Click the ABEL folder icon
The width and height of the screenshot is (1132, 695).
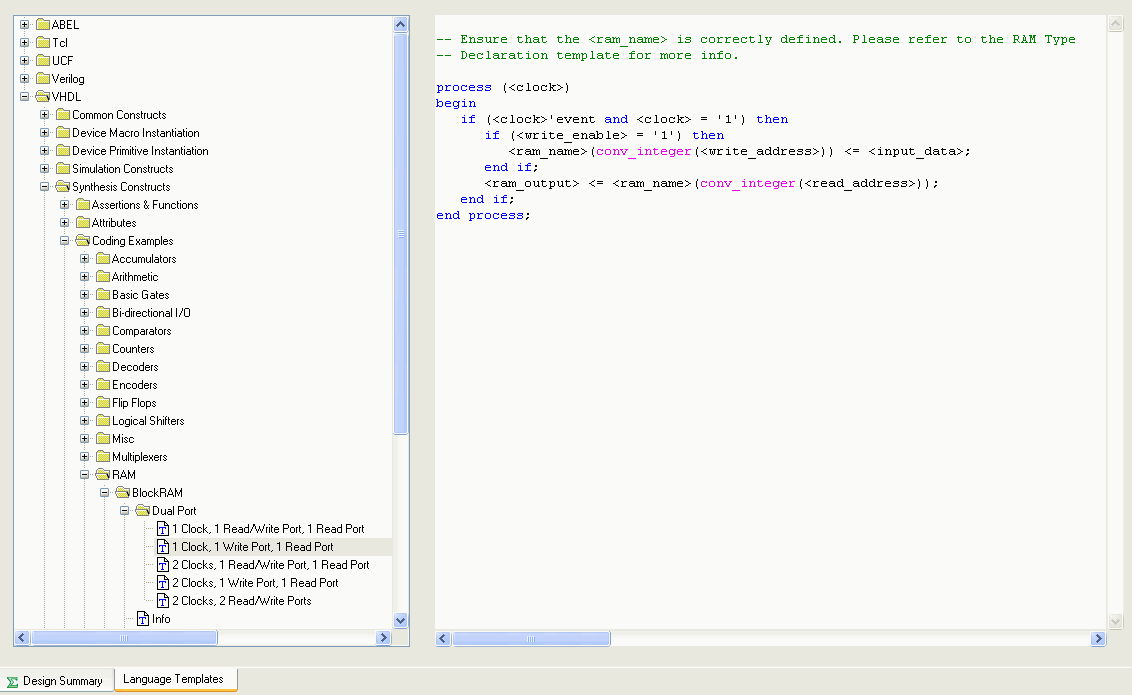tap(43, 25)
